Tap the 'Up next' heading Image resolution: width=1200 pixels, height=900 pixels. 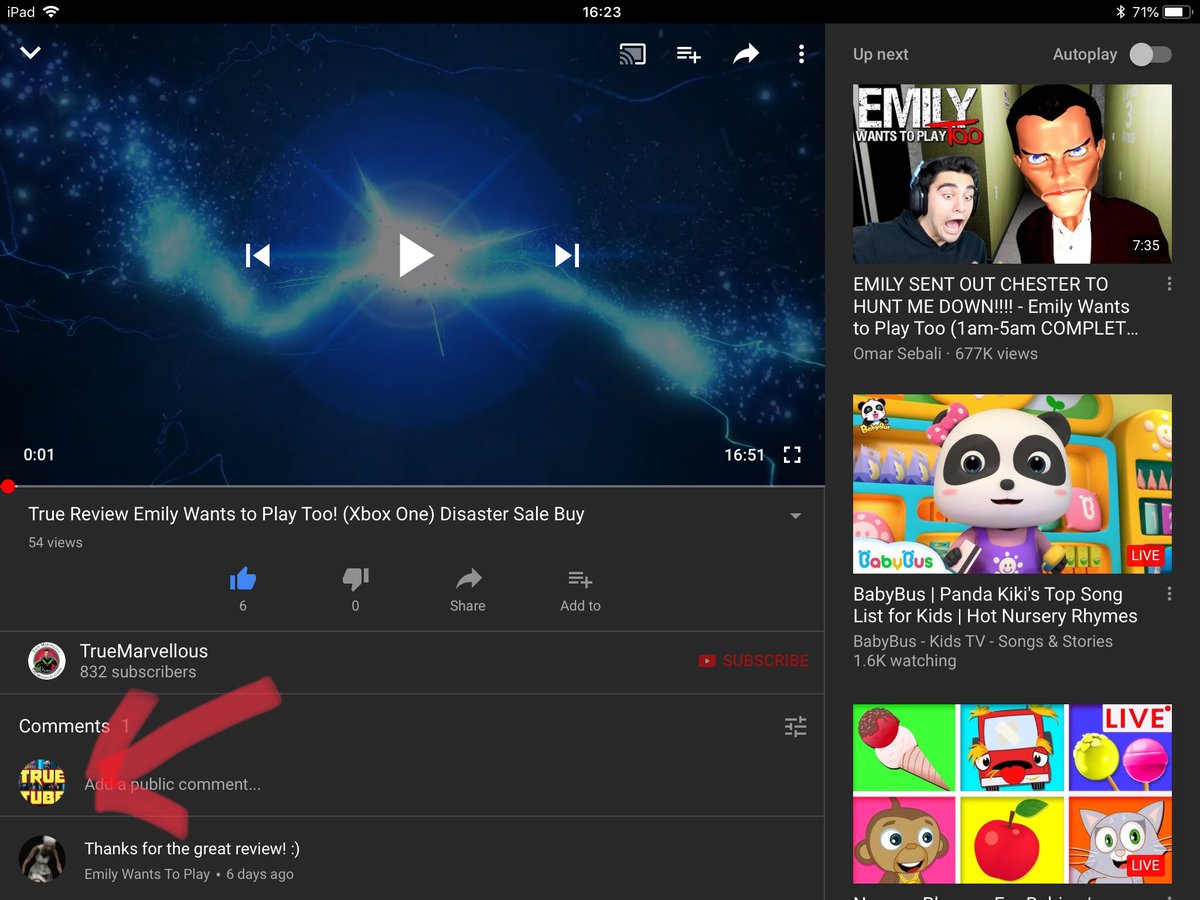[x=881, y=54]
